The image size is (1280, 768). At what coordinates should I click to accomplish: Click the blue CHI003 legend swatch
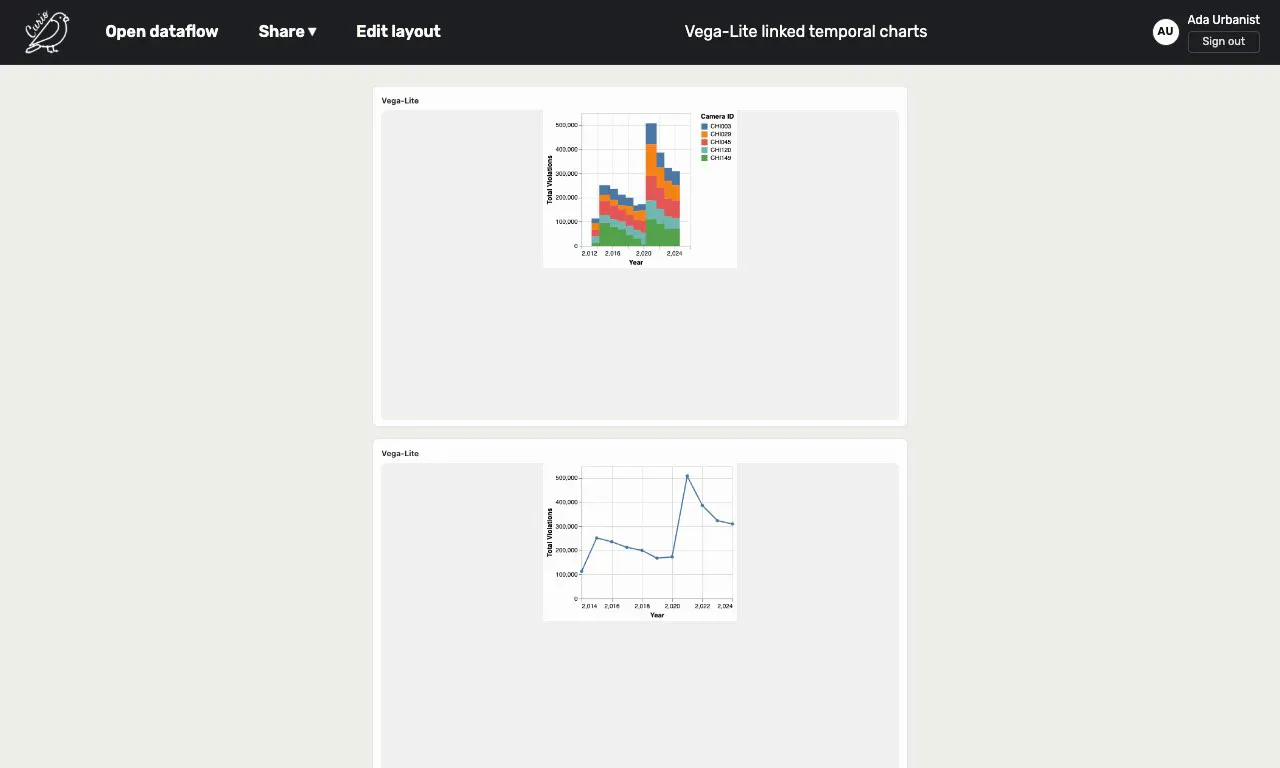coord(705,126)
